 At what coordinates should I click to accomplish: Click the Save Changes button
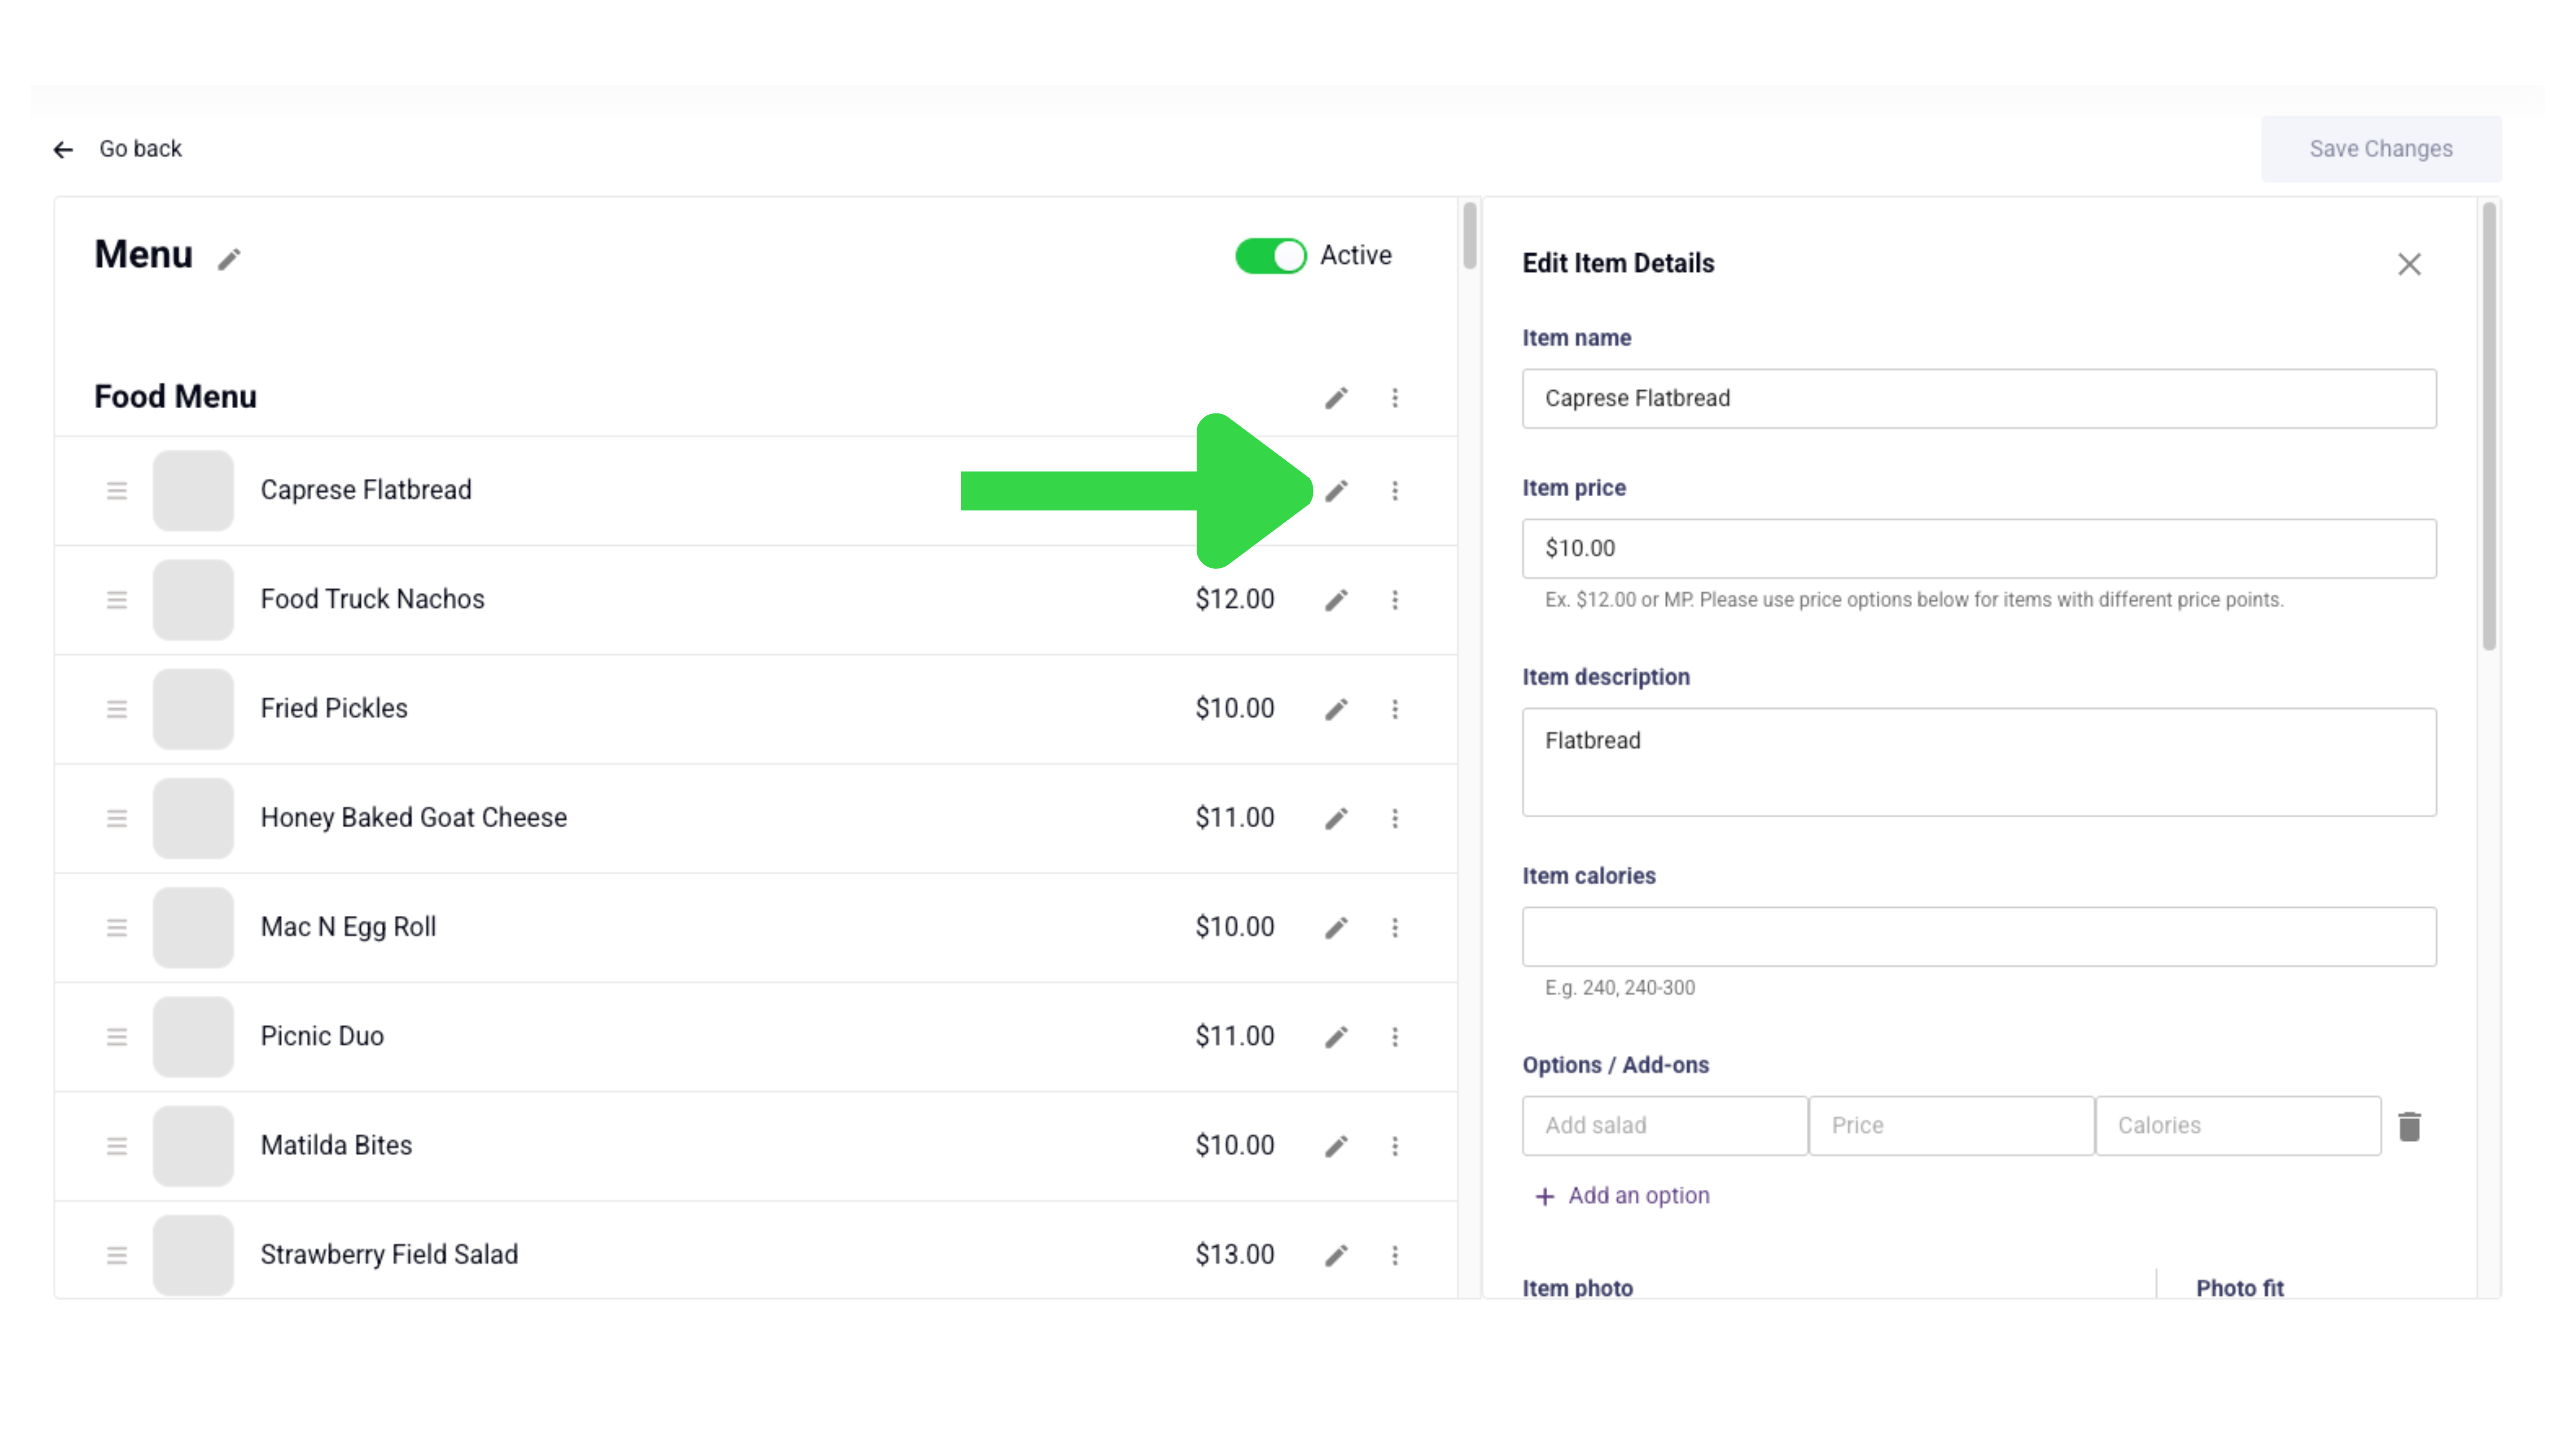(x=2381, y=149)
